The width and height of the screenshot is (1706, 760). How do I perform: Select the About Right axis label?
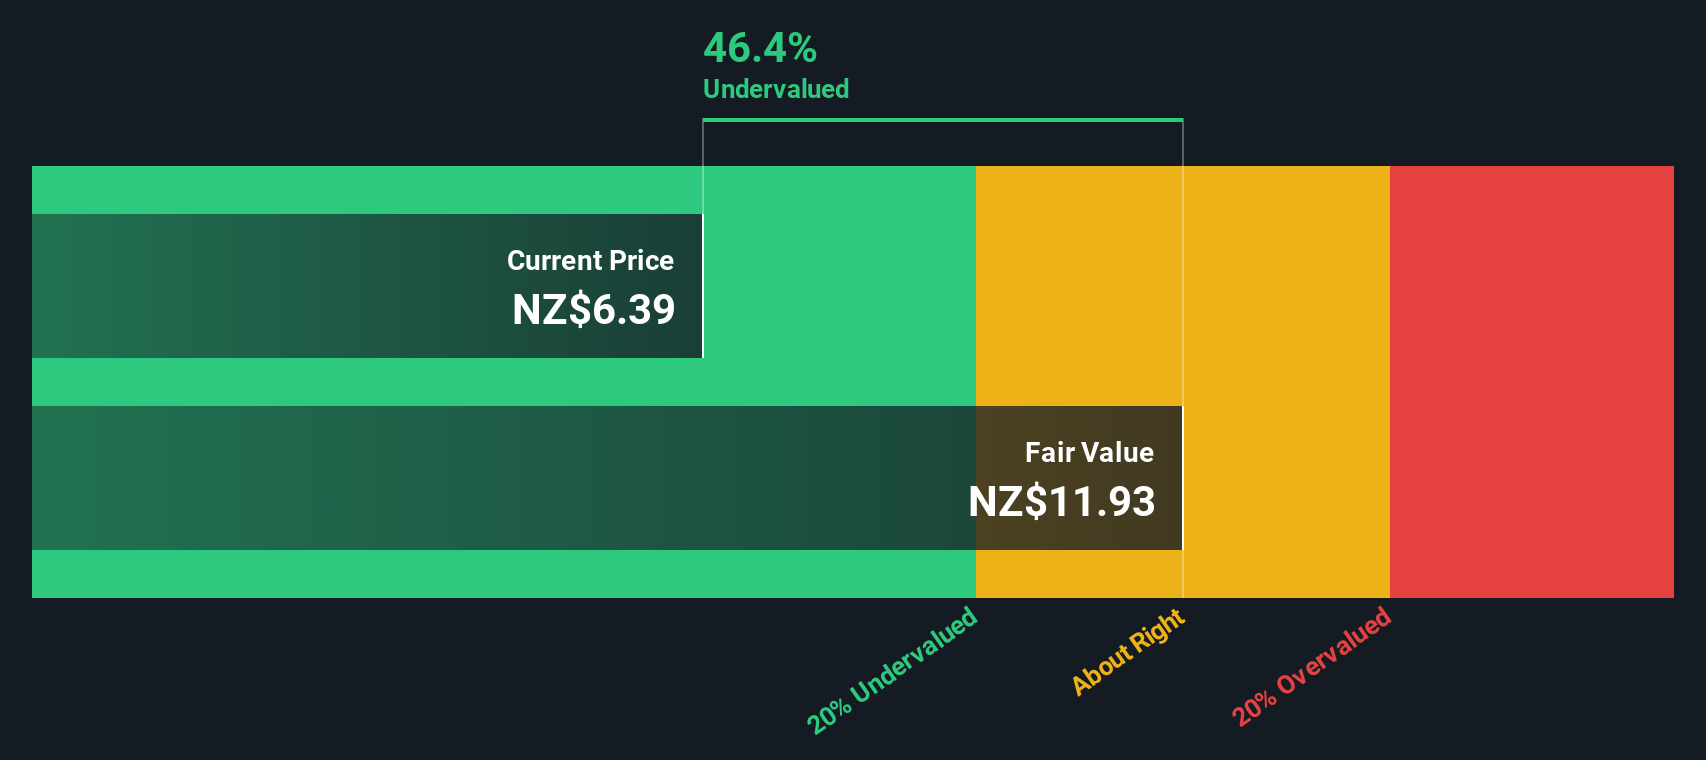[1128, 652]
